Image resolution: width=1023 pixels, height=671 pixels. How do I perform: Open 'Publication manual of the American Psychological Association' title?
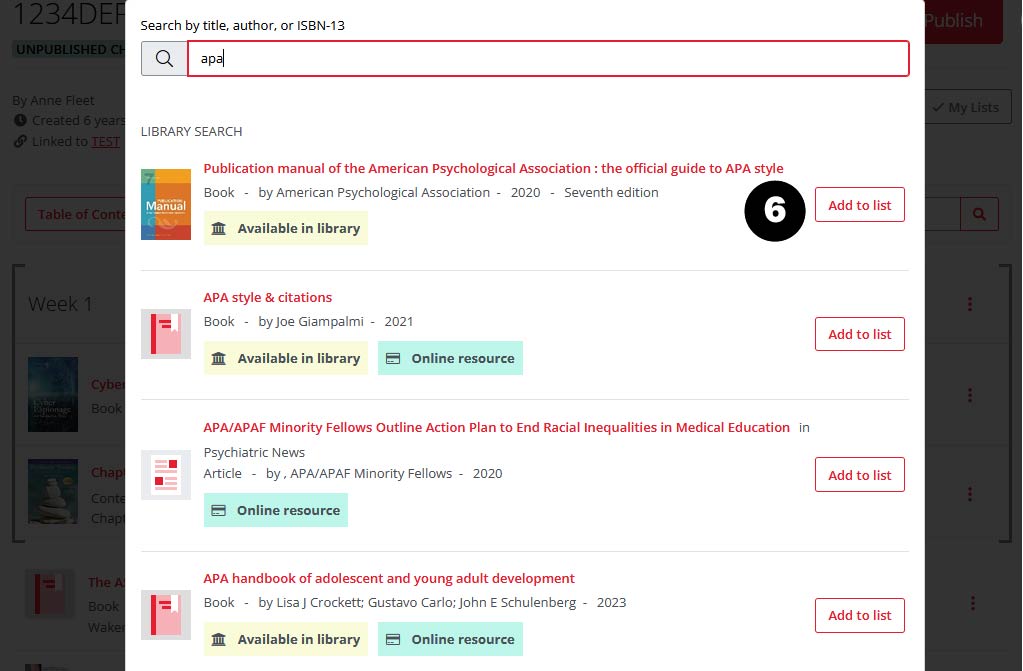pos(493,169)
